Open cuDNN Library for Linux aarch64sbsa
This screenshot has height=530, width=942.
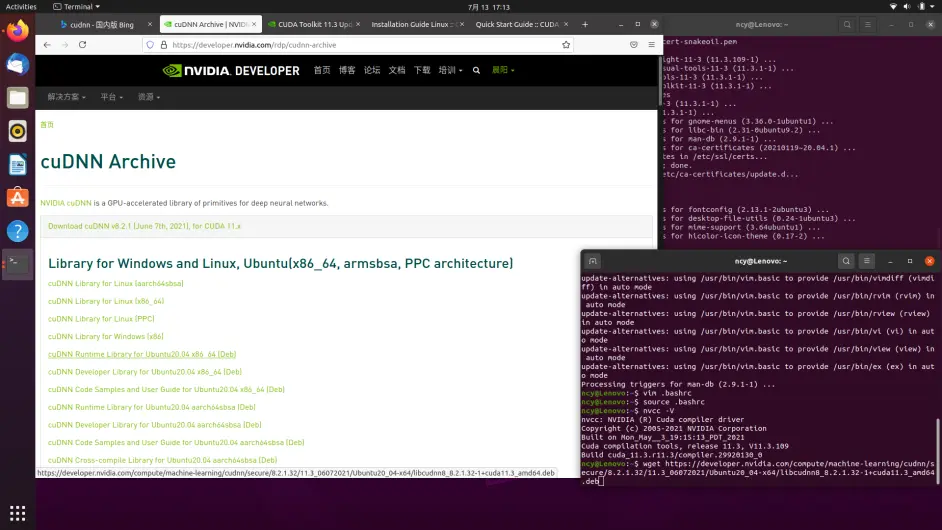pos(115,283)
